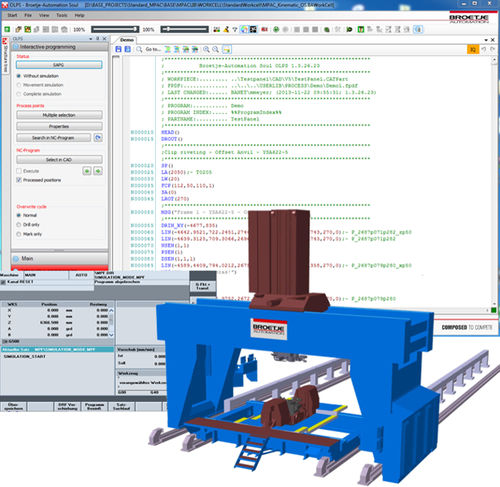Image resolution: width=500 pixels, height=487 pixels.
Task: Choose the Drill only overwrite cycle
Action: pos(19,225)
